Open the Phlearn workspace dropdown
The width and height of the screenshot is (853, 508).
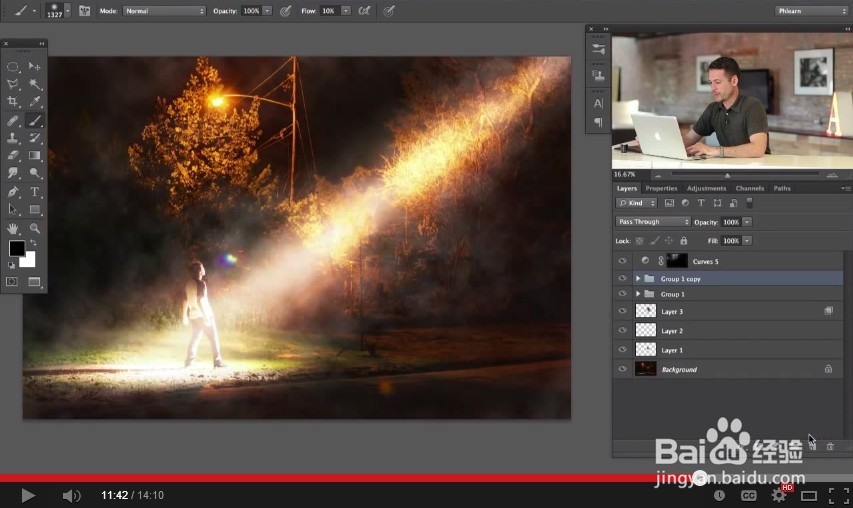click(x=811, y=11)
